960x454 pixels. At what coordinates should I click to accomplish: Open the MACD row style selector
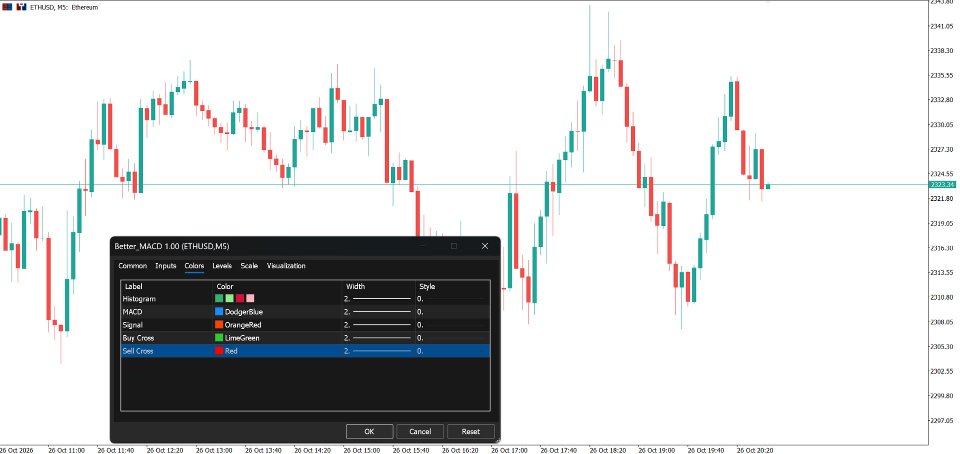452,312
